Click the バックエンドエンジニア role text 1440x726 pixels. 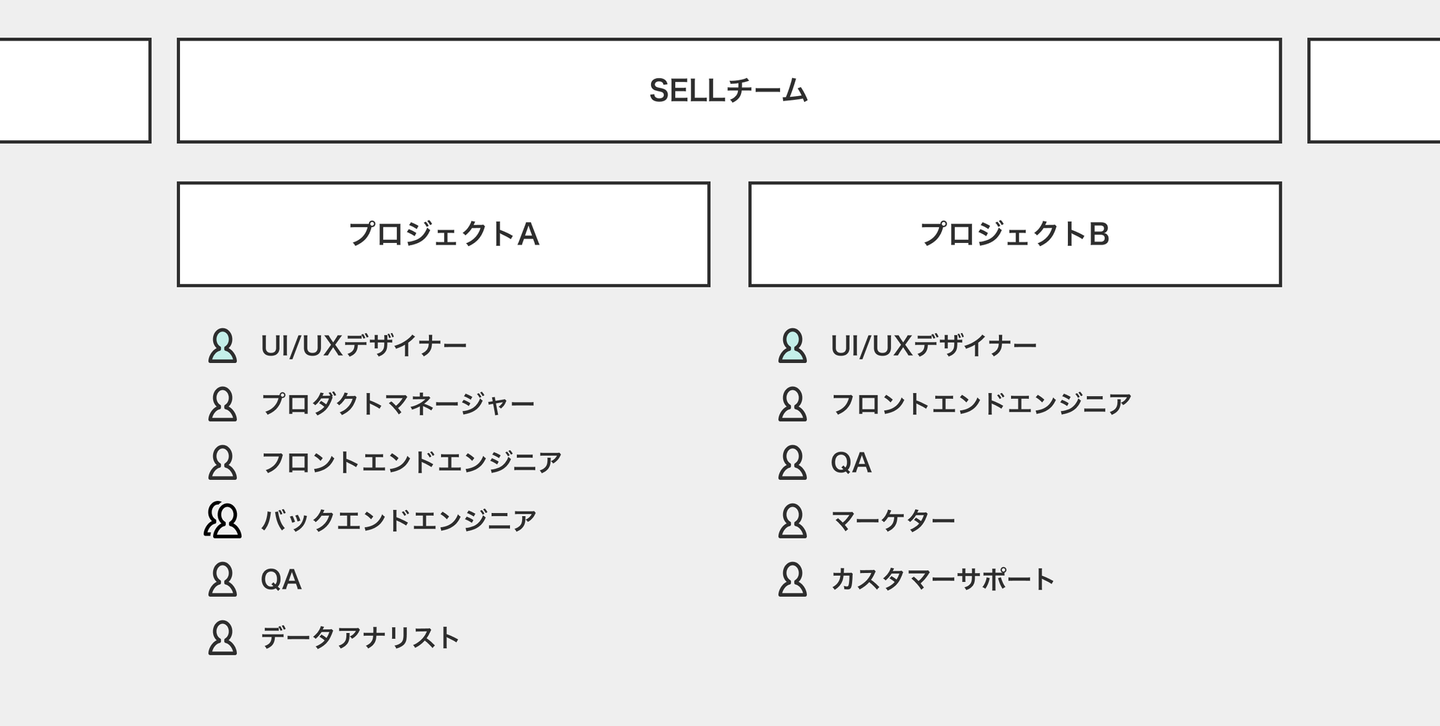tap(398, 520)
